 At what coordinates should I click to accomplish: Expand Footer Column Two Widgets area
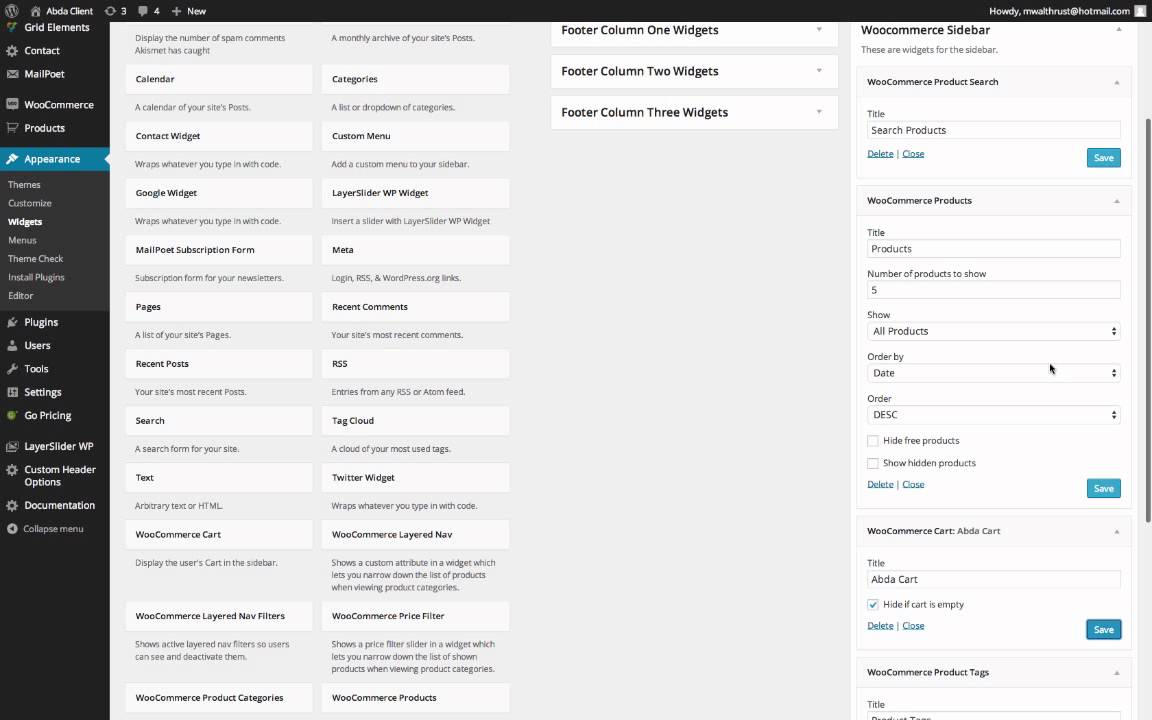coord(819,71)
